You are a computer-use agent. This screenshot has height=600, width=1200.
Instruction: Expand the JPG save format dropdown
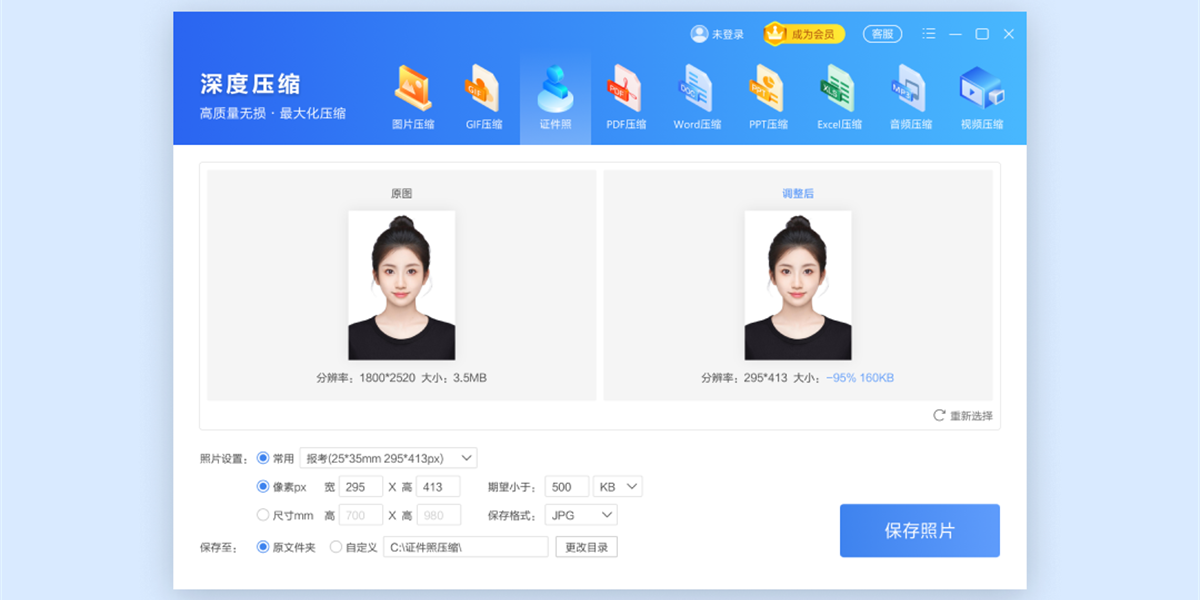581,516
